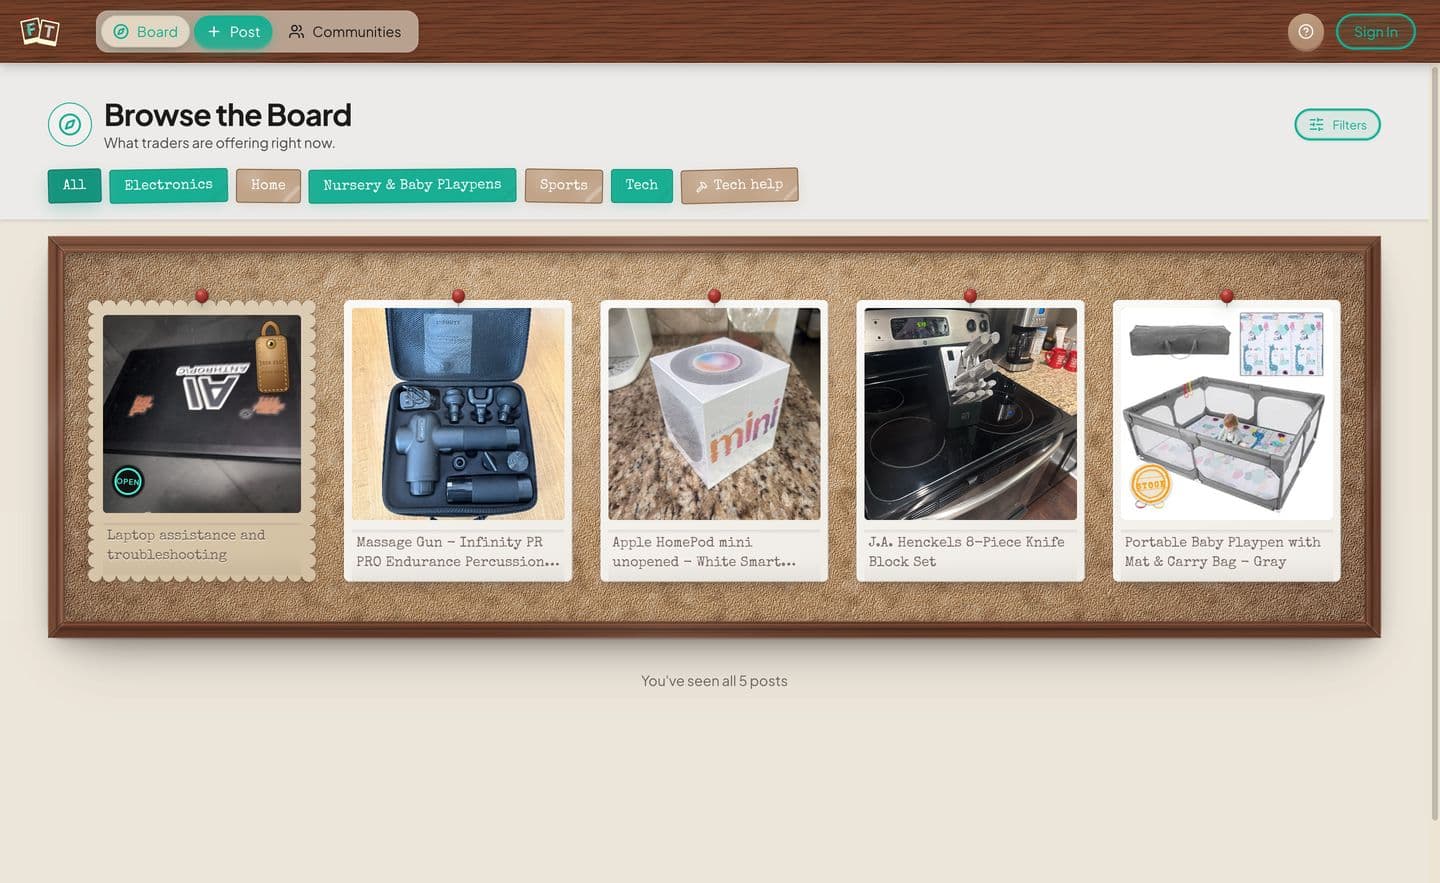Open Portable Baby Playpen with Mat title
This screenshot has width=1440, height=883.
click(x=1222, y=552)
